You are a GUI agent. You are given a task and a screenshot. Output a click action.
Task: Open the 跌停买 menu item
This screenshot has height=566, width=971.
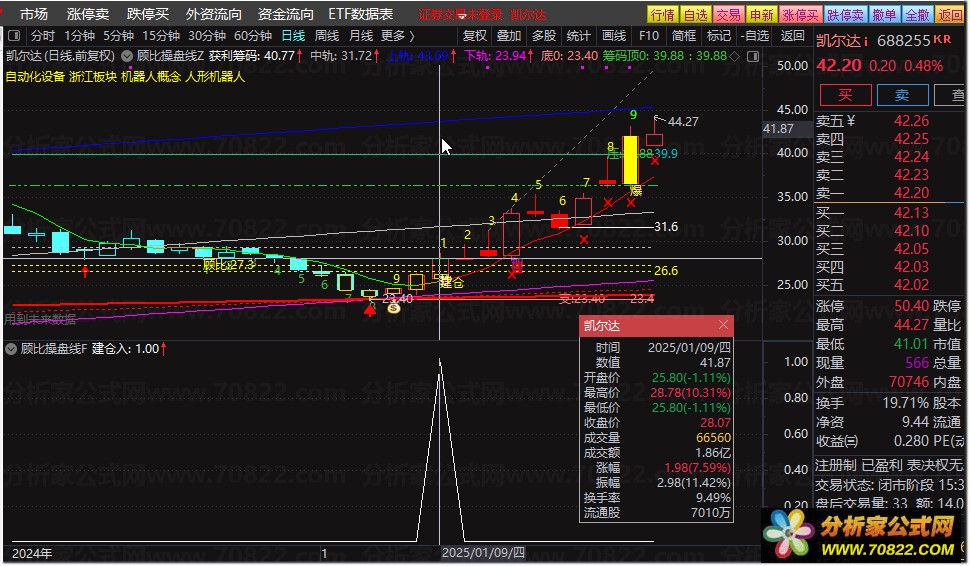point(148,14)
